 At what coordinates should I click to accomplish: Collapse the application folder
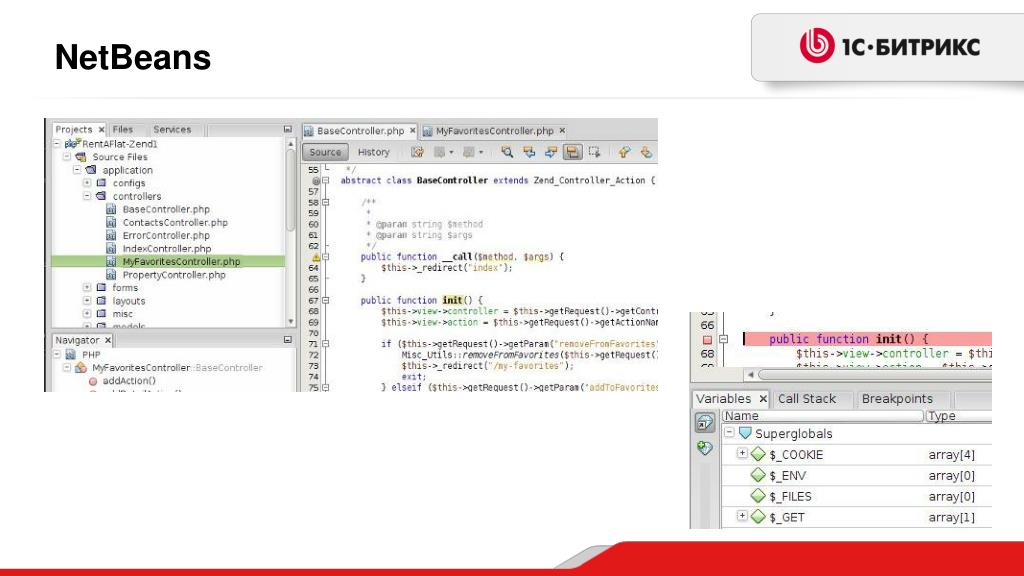77,170
